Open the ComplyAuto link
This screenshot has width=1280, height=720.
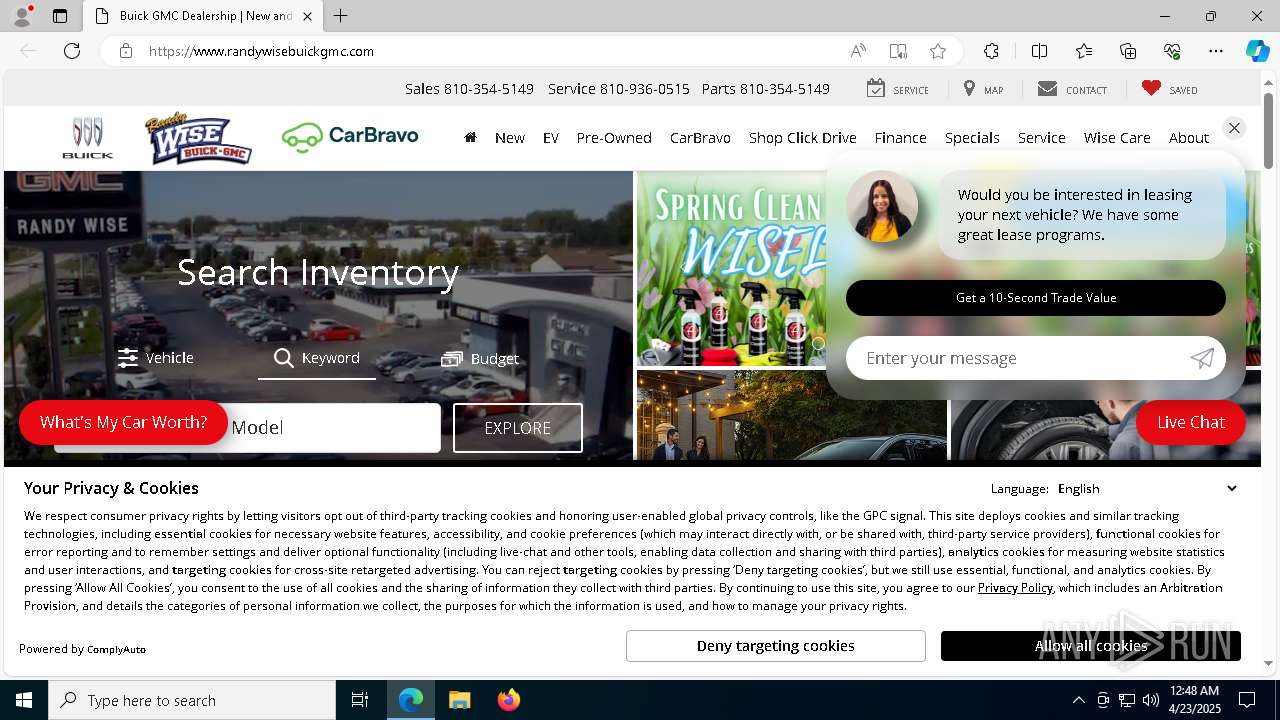(116, 649)
